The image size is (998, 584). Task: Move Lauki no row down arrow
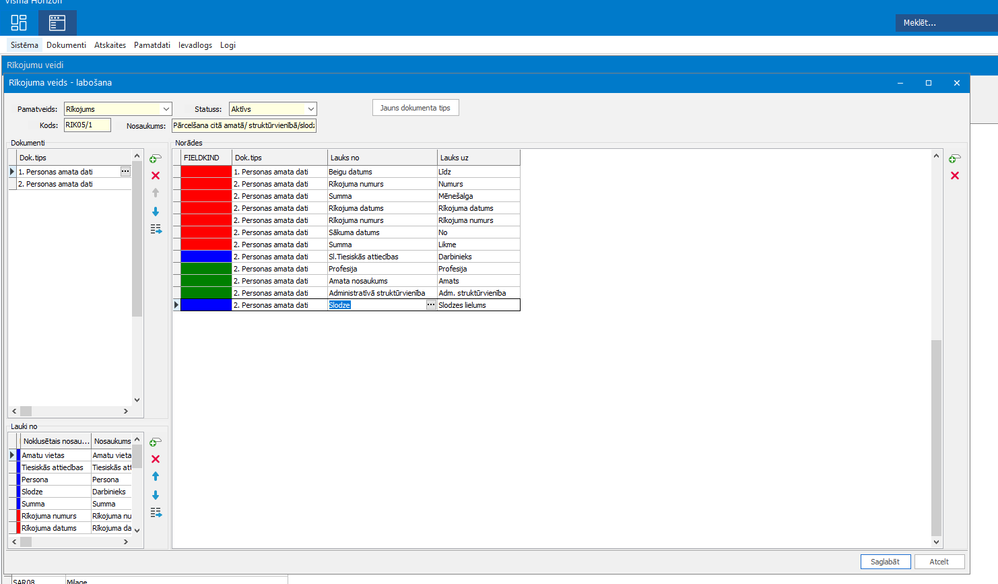[x=155, y=495]
